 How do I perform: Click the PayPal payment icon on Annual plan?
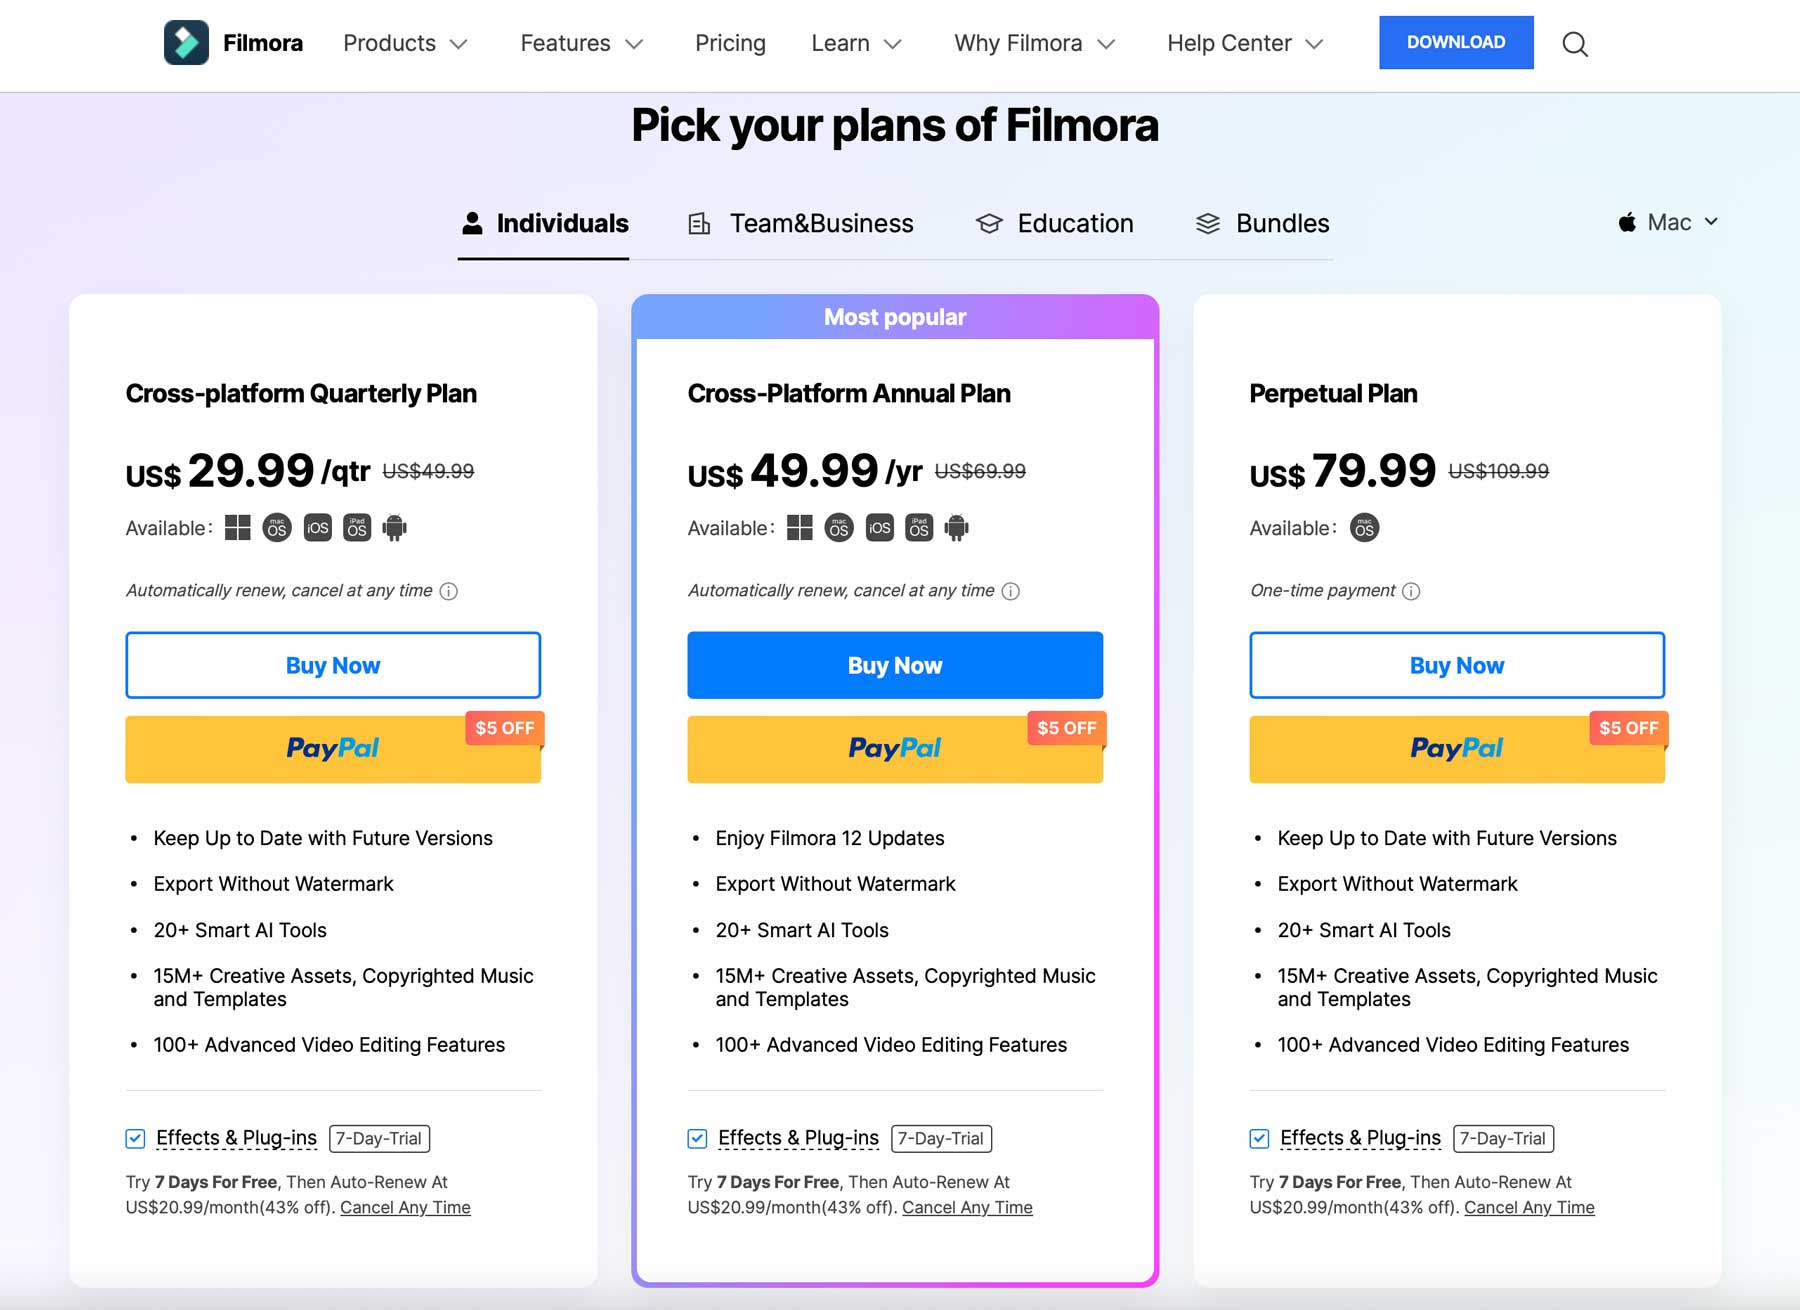click(x=895, y=749)
